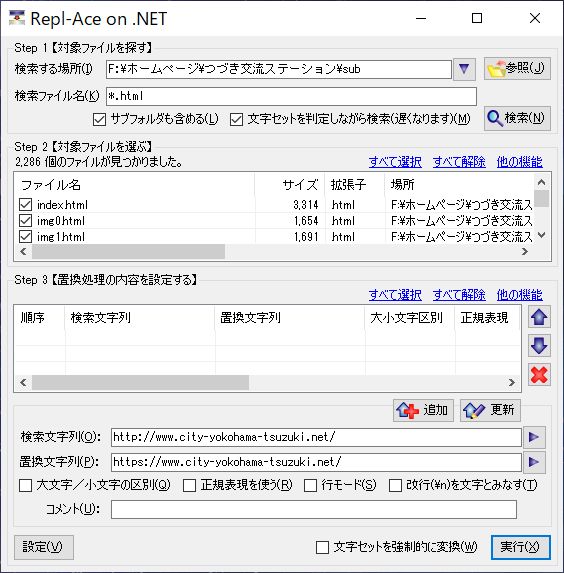Minimize the Repl-Ace window
The image size is (564, 573).
421,18
